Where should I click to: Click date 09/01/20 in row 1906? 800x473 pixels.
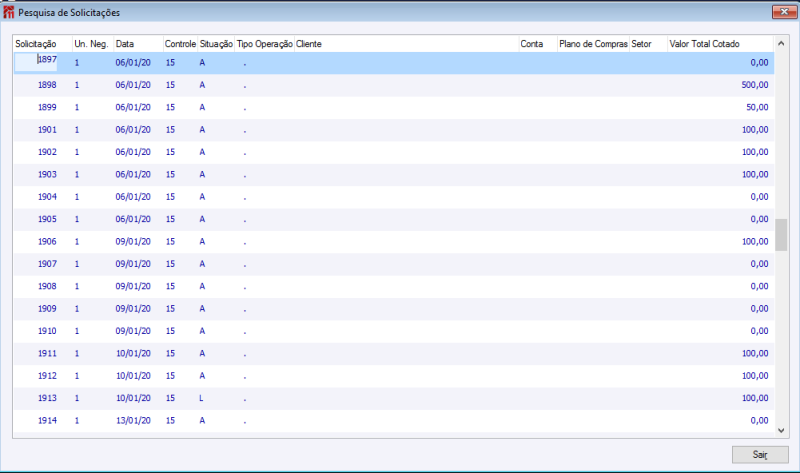coord(133,242)
